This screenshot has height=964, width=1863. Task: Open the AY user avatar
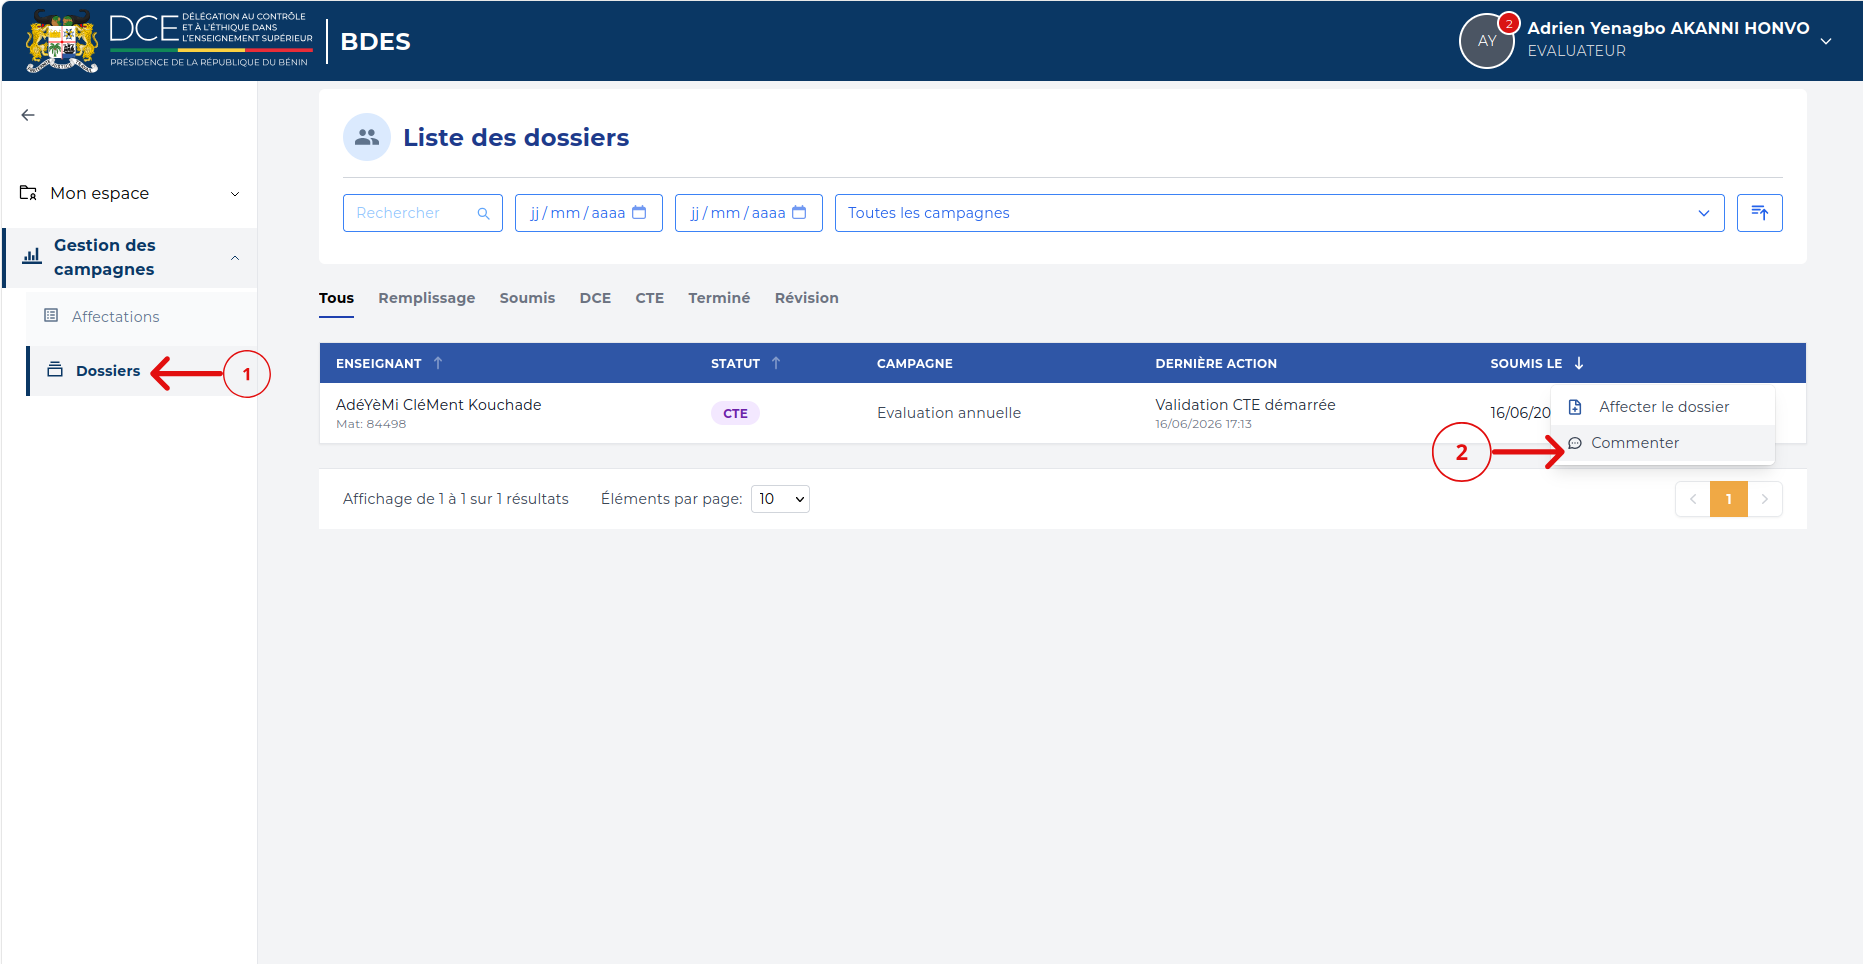pos(1486,41)
